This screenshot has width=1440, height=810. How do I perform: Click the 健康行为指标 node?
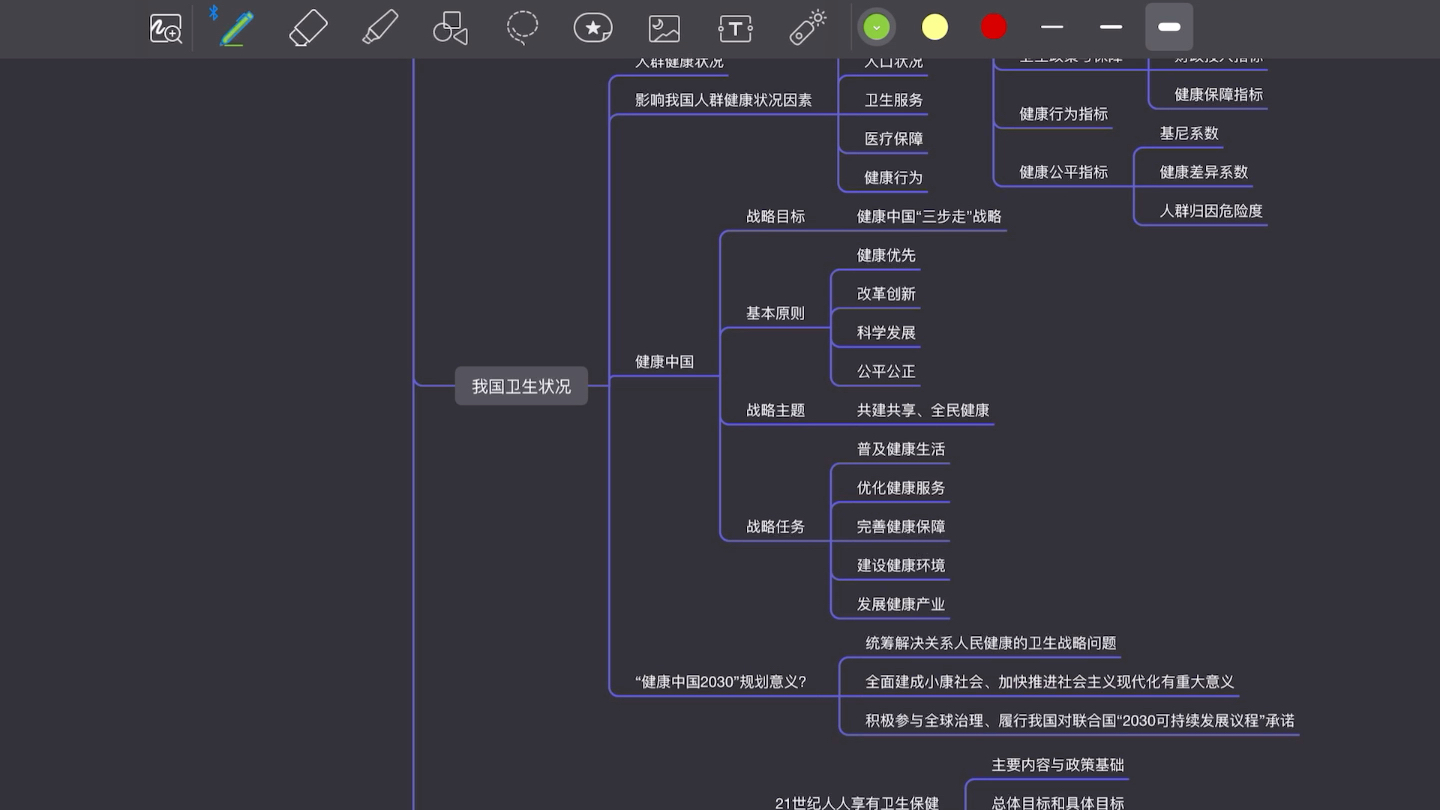click(x=1064, y=114)
